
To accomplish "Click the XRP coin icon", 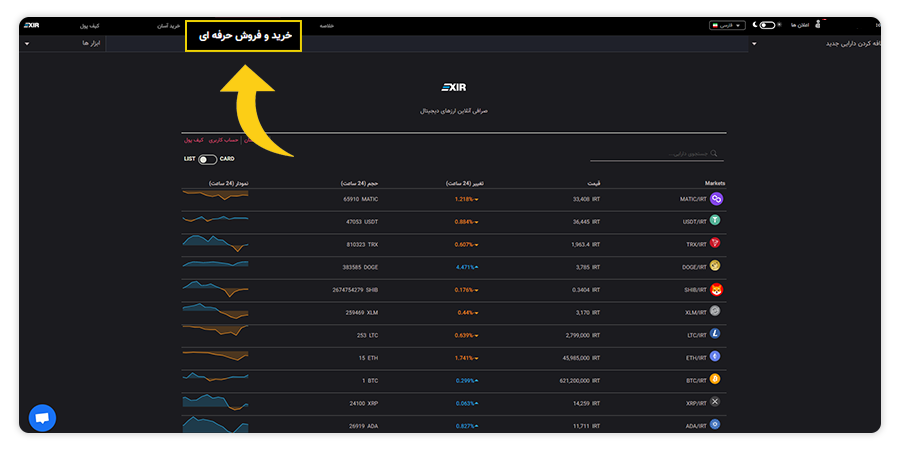I will pos(715,402).
